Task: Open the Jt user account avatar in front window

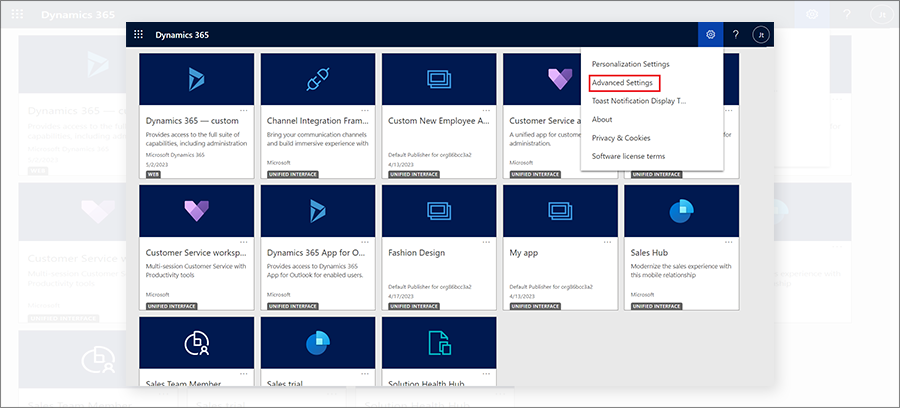Action: pyautogui.click(x=761, y=34)
